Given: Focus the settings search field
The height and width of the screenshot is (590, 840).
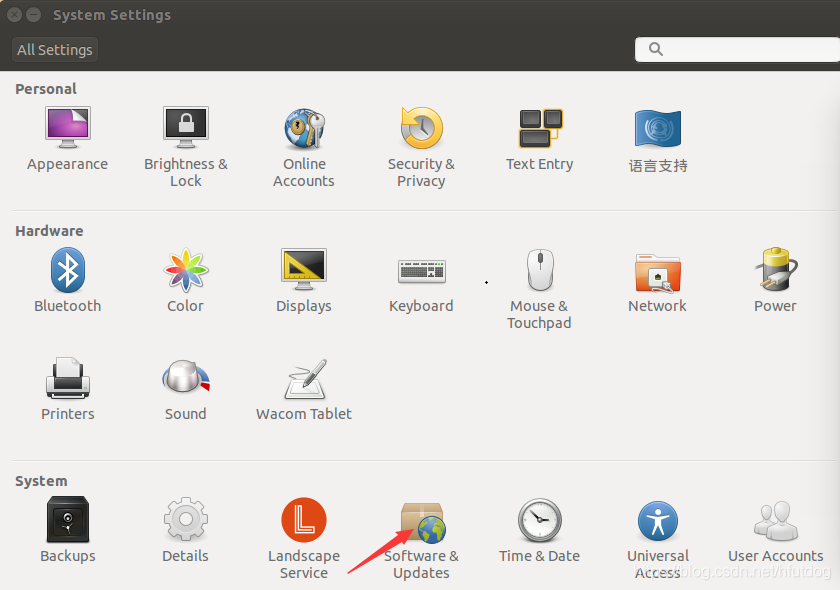Looking at the screenshot, I should point(737,49).
